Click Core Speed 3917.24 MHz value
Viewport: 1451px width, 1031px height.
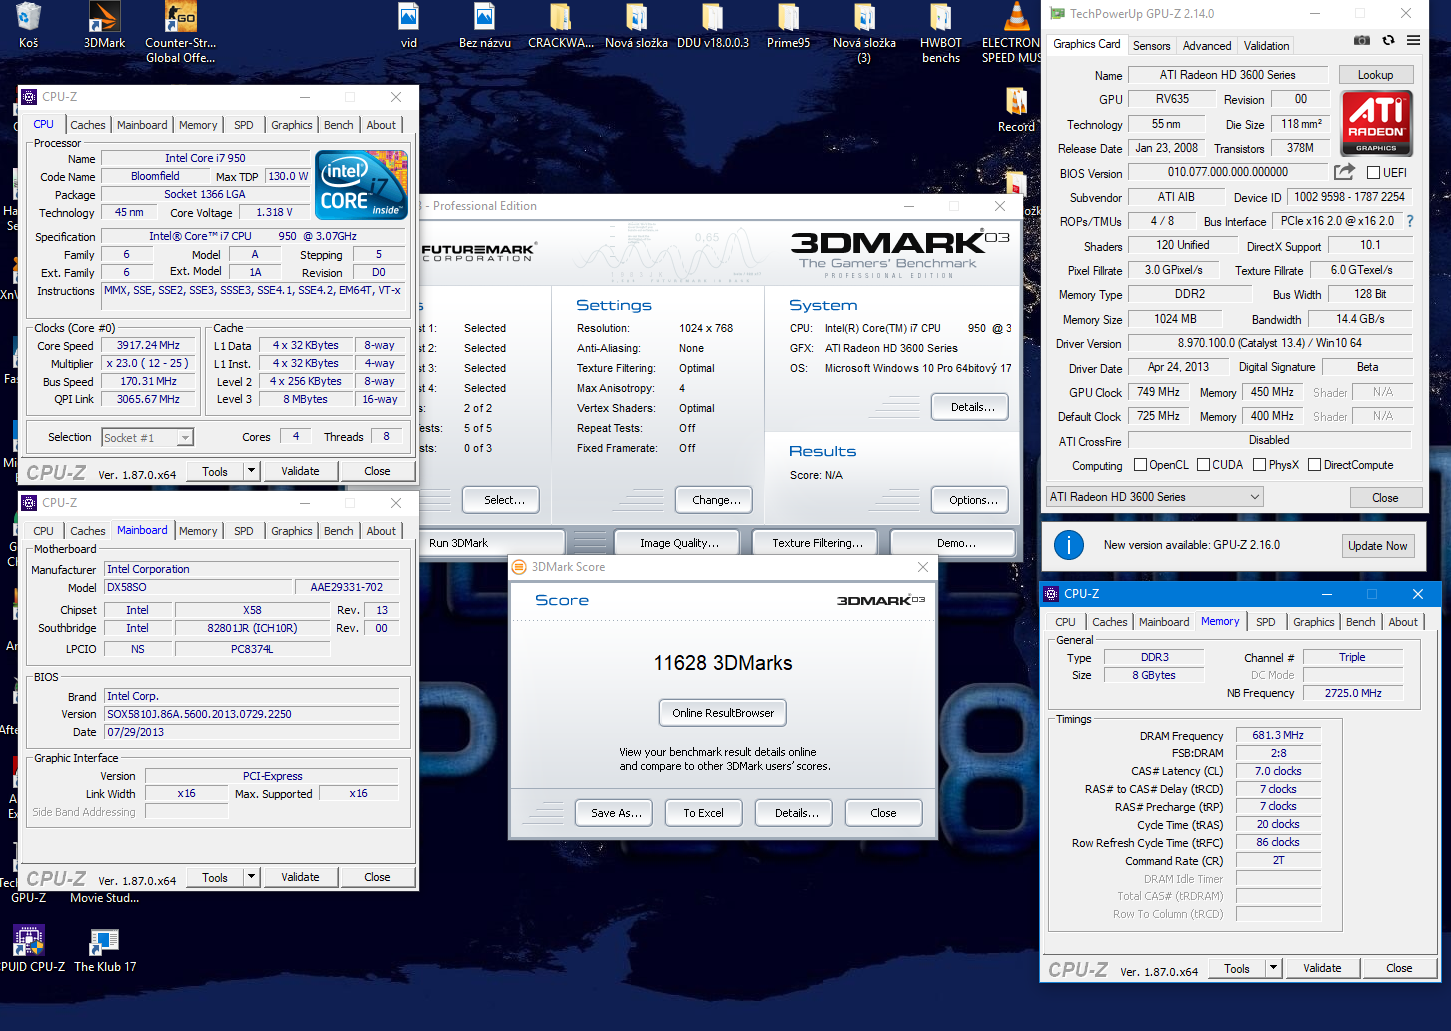click(x=148, y=345)
